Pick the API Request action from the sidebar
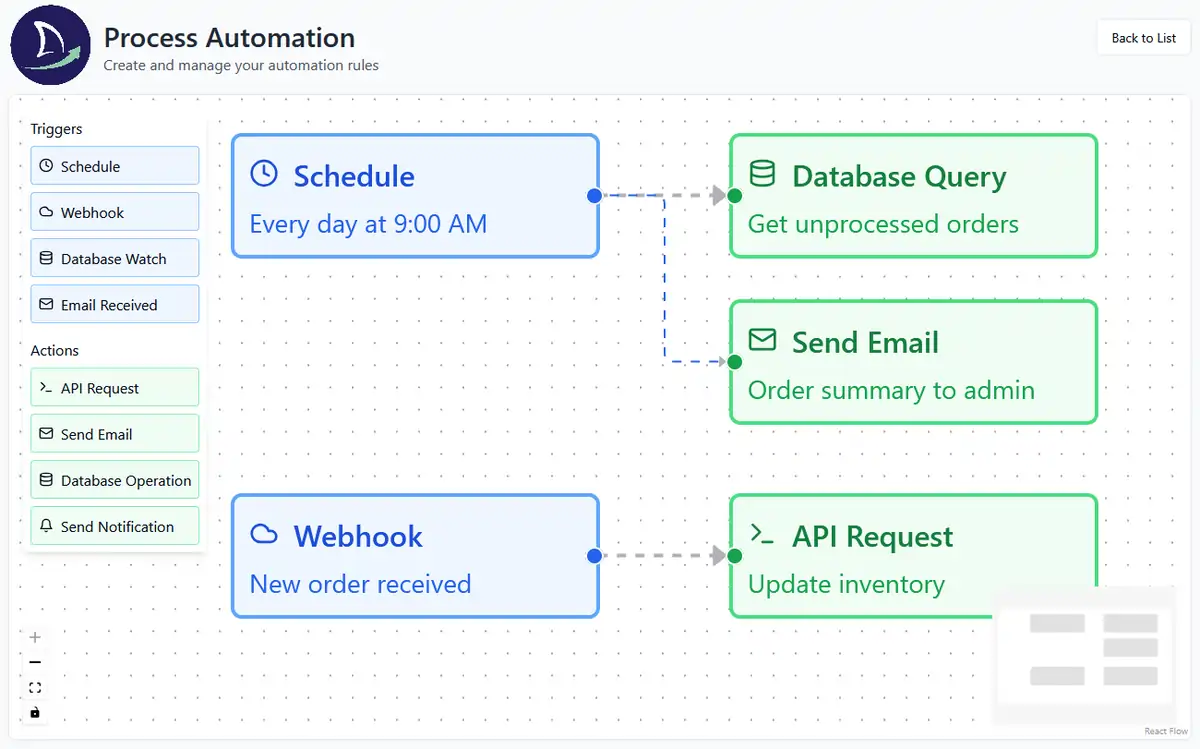 pos(115,388)
